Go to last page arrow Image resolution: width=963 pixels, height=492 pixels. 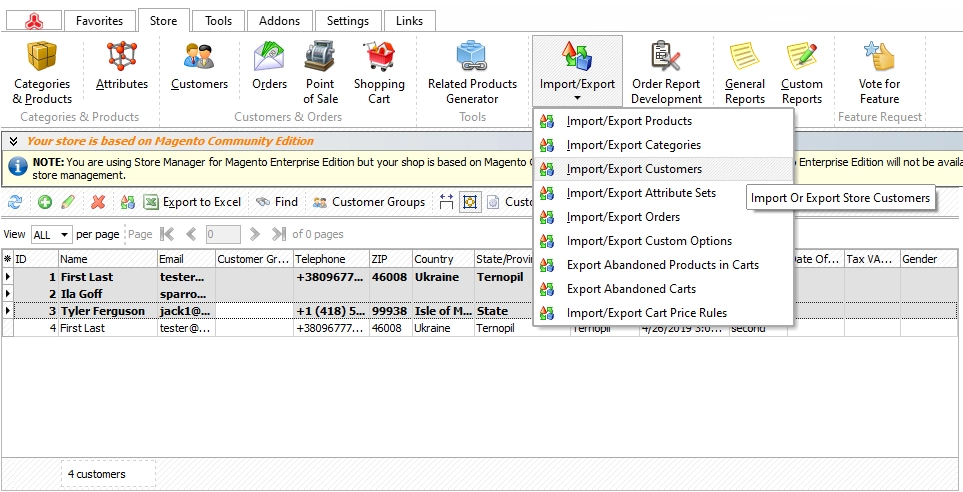[x=279, y=234]
